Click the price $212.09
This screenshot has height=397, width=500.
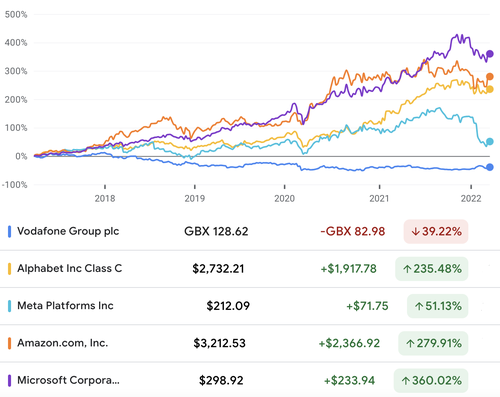click(x=228, y=306)
